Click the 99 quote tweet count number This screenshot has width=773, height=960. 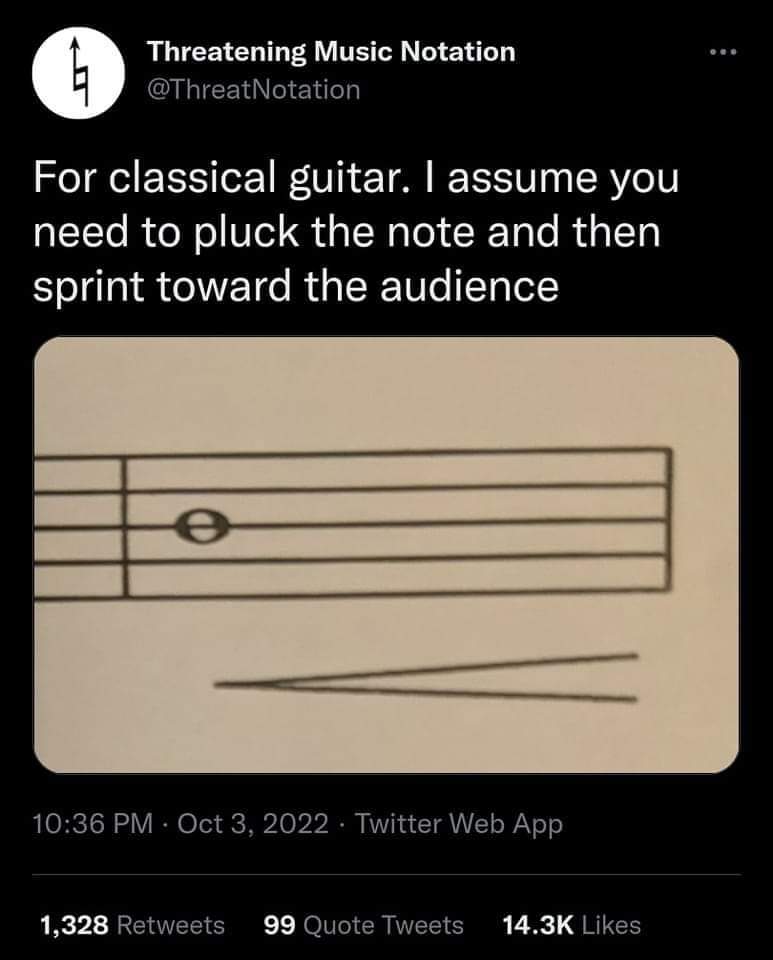(280, 925)
